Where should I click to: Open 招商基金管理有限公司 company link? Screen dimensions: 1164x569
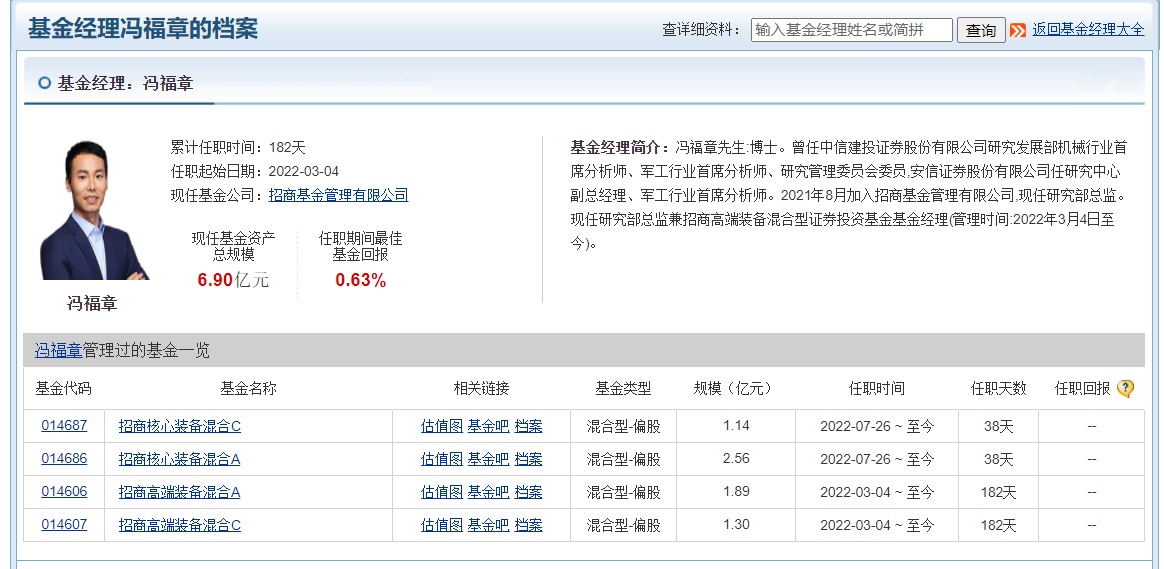click(338, 195)
